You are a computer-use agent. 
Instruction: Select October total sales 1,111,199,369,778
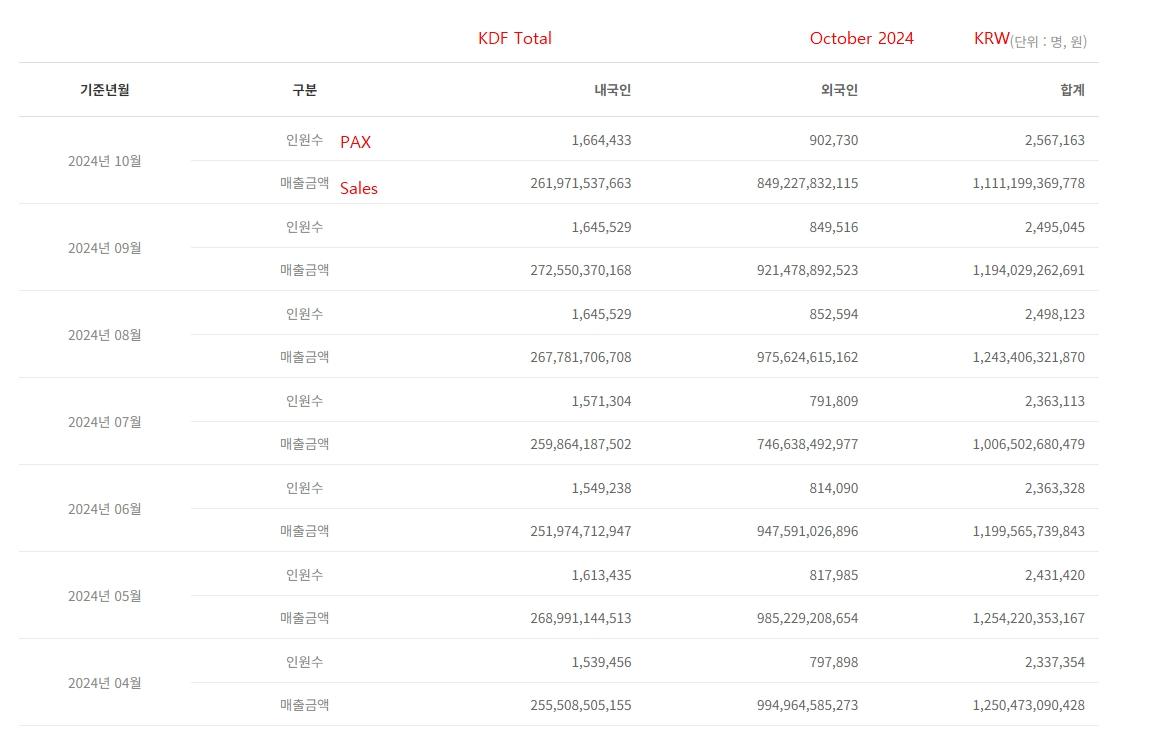point(1028,184)
